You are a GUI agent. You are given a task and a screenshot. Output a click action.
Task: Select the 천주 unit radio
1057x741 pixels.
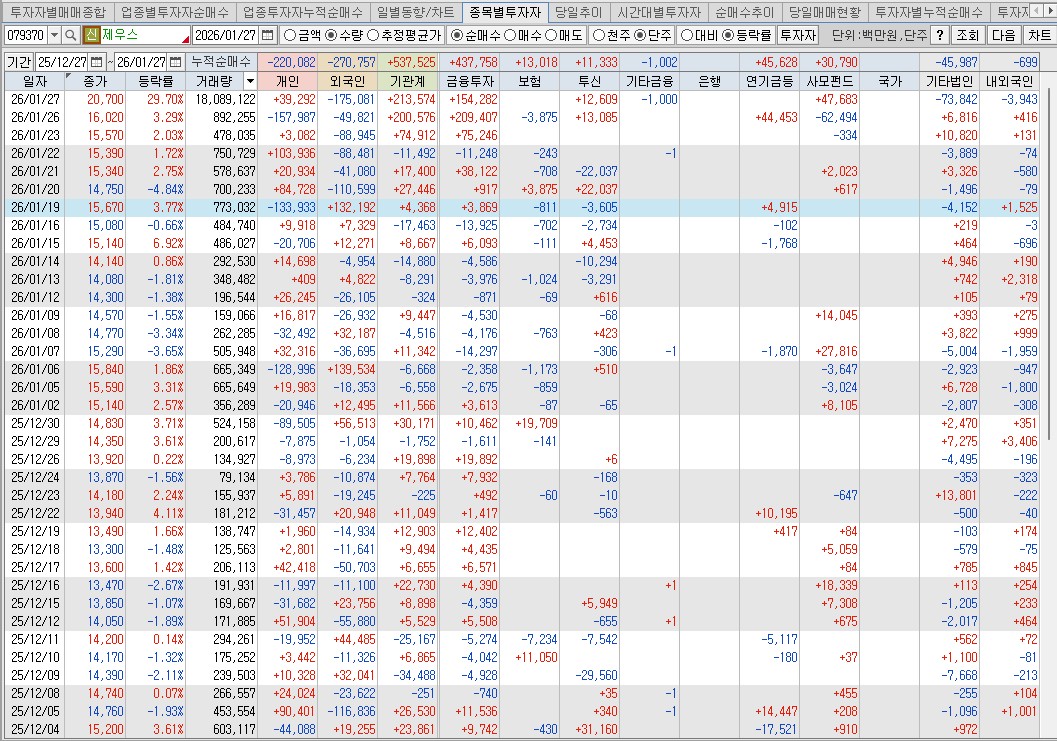pos(599,35)
